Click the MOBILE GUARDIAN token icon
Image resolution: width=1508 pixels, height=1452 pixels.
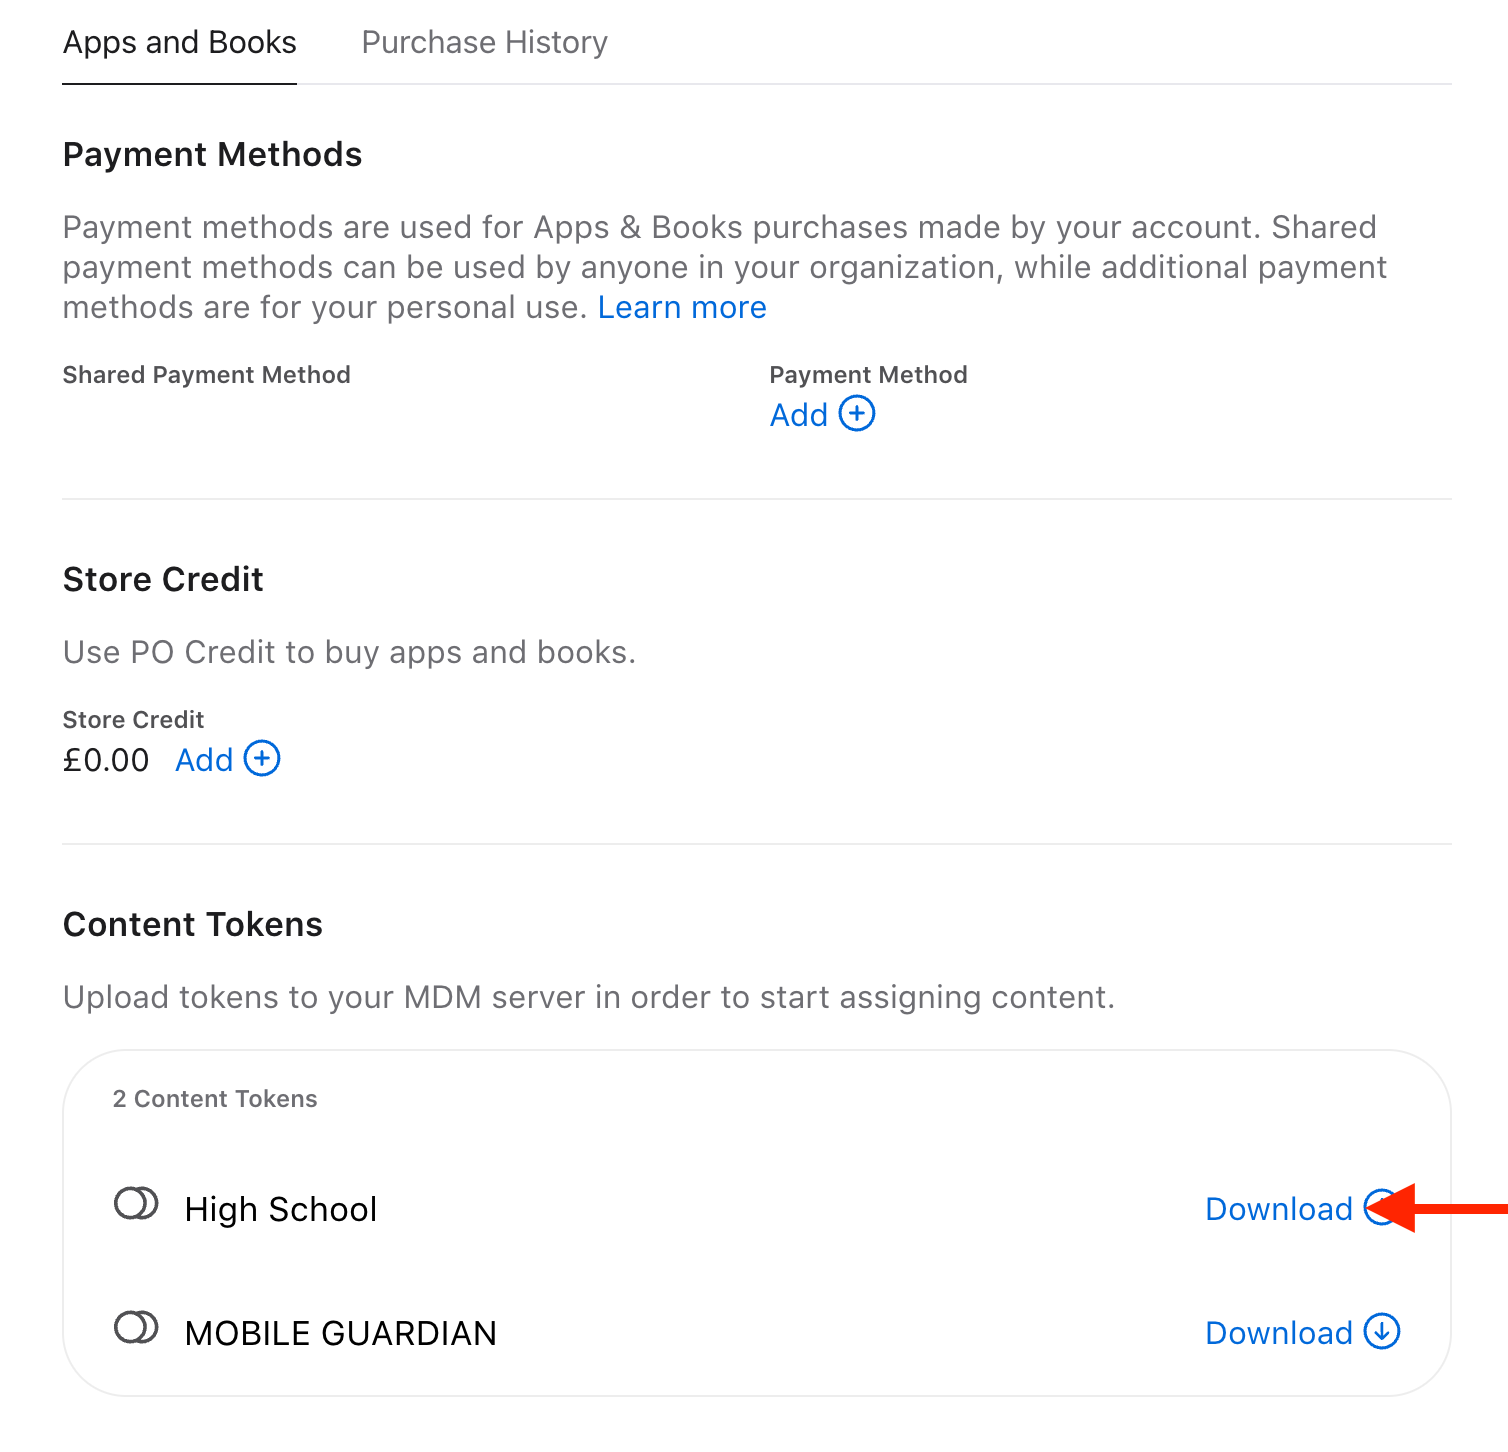(136, 1328)
